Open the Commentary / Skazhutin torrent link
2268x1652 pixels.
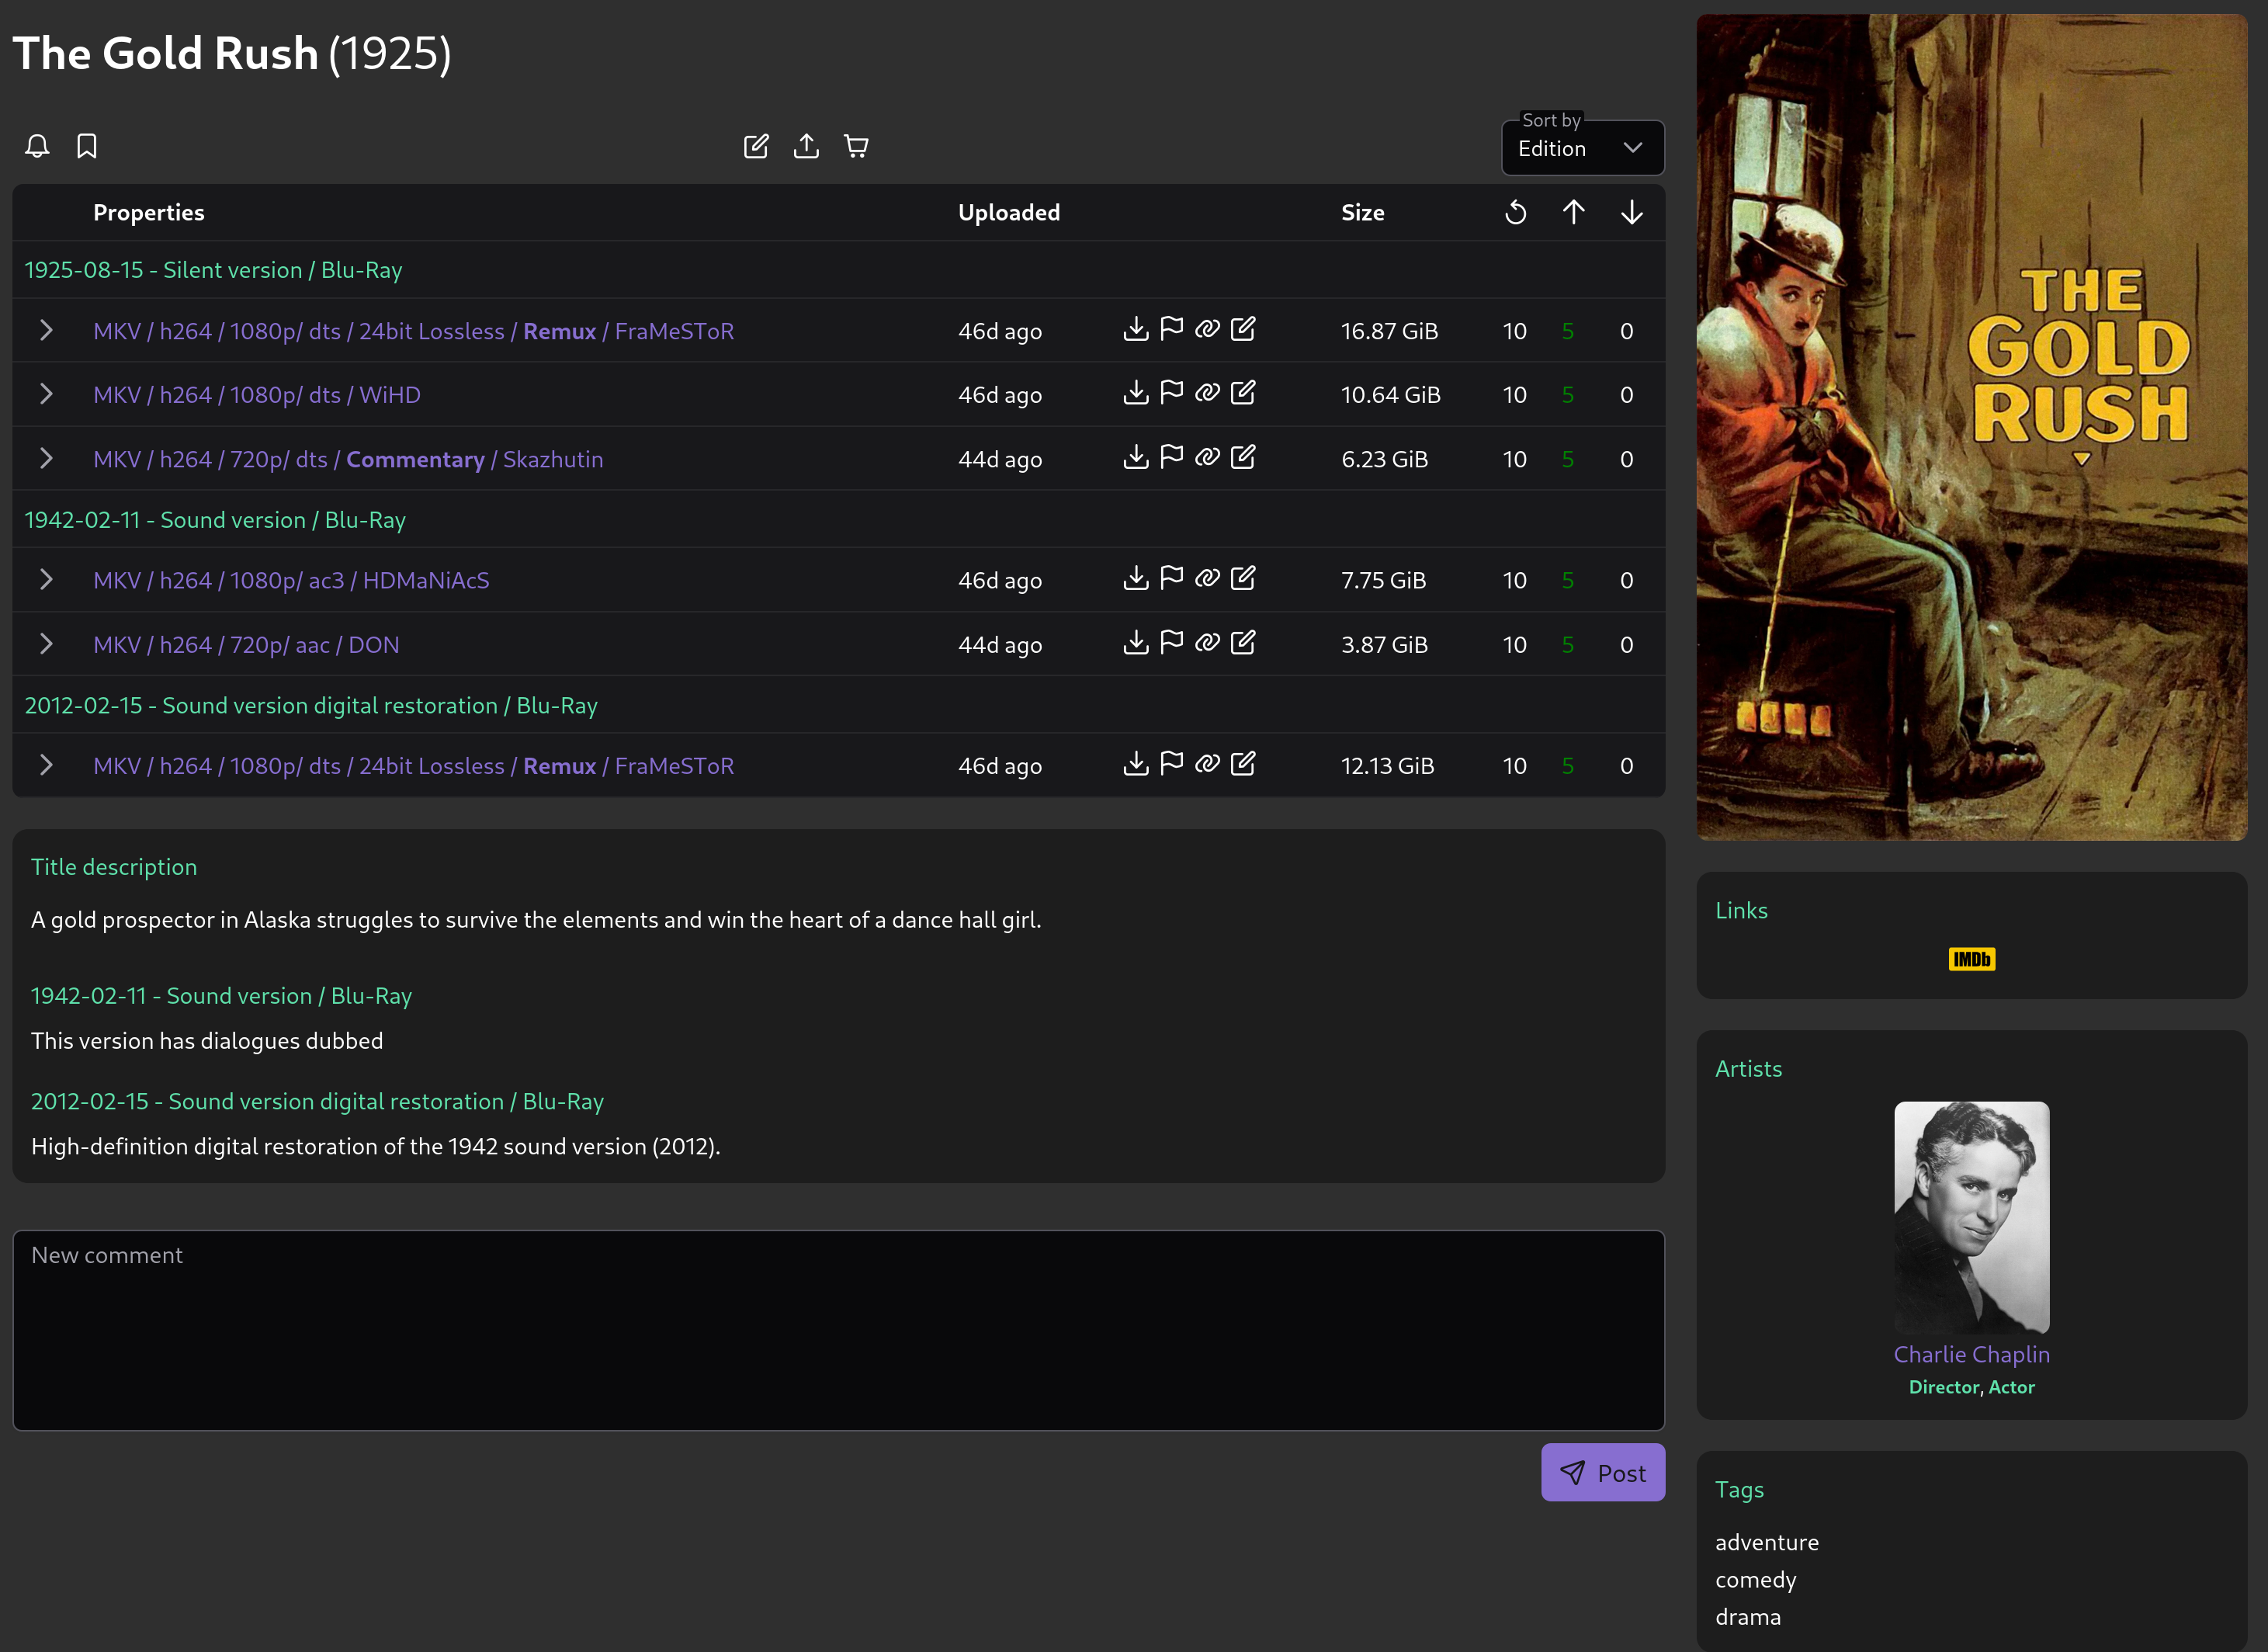[x=348, y=460]
